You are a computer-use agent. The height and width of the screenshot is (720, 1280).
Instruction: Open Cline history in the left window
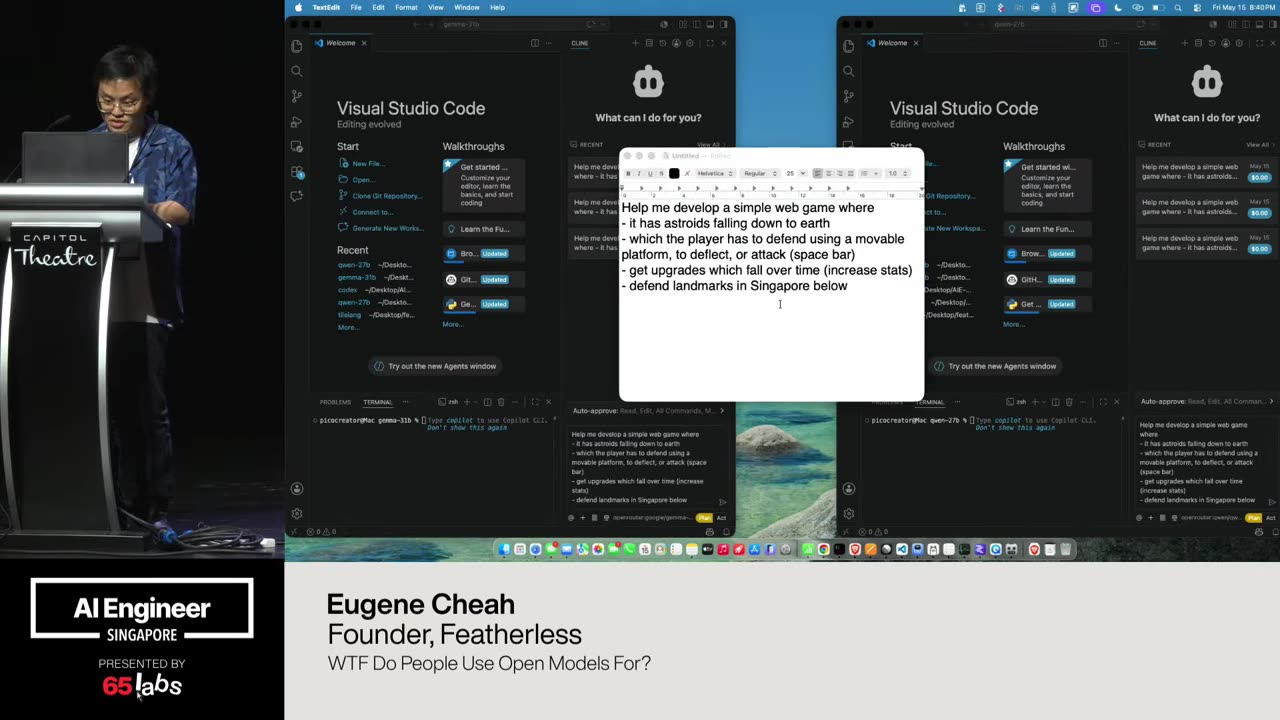tap(663, 43)
